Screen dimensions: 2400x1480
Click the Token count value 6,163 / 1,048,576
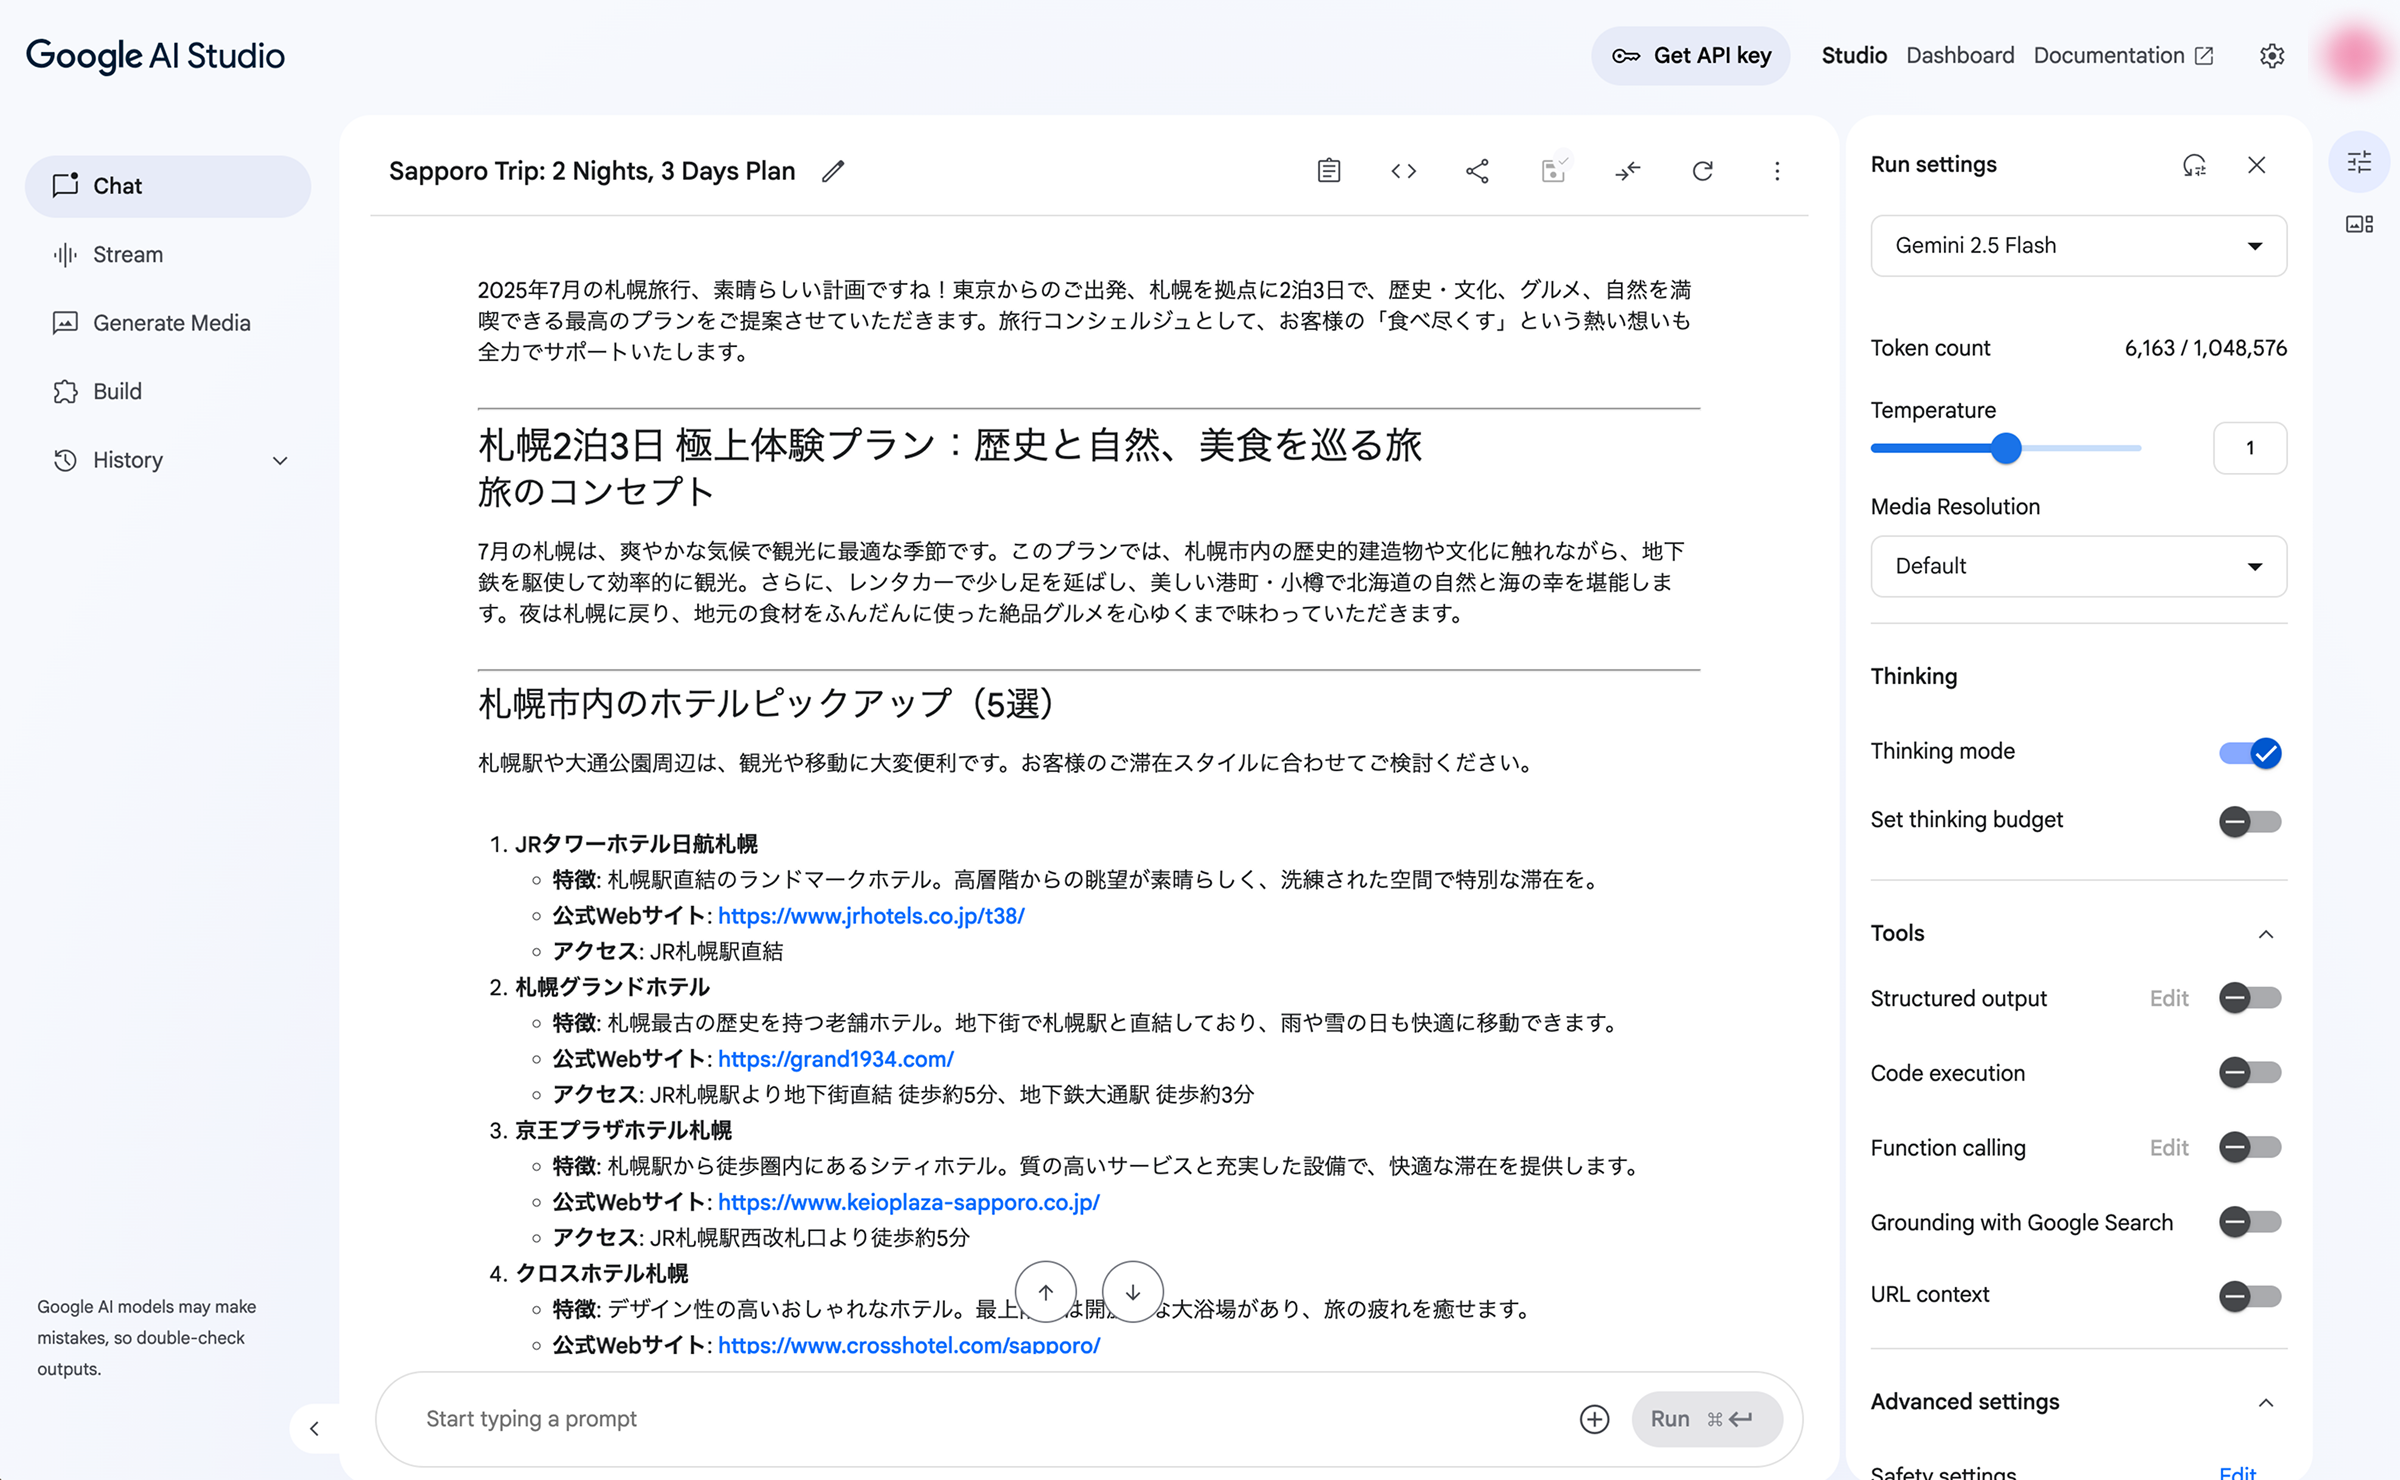[x=2205, y=348]
